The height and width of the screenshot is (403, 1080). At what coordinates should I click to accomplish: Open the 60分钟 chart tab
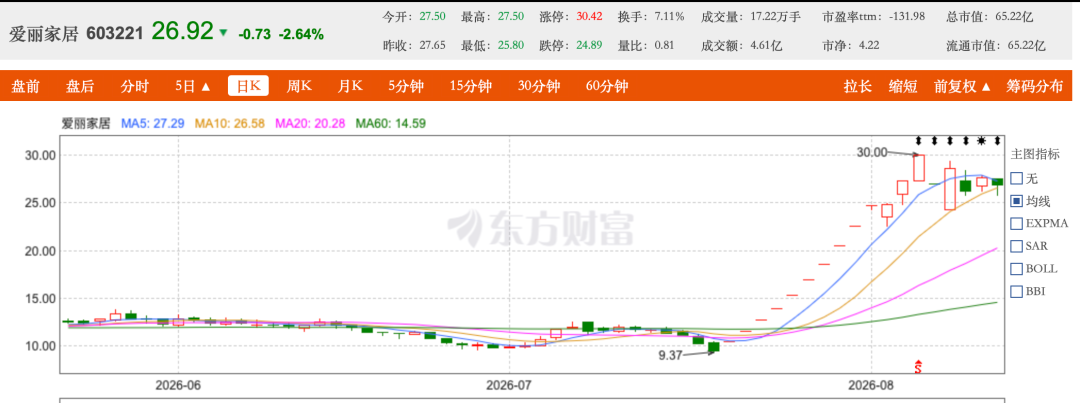[607, 86]
